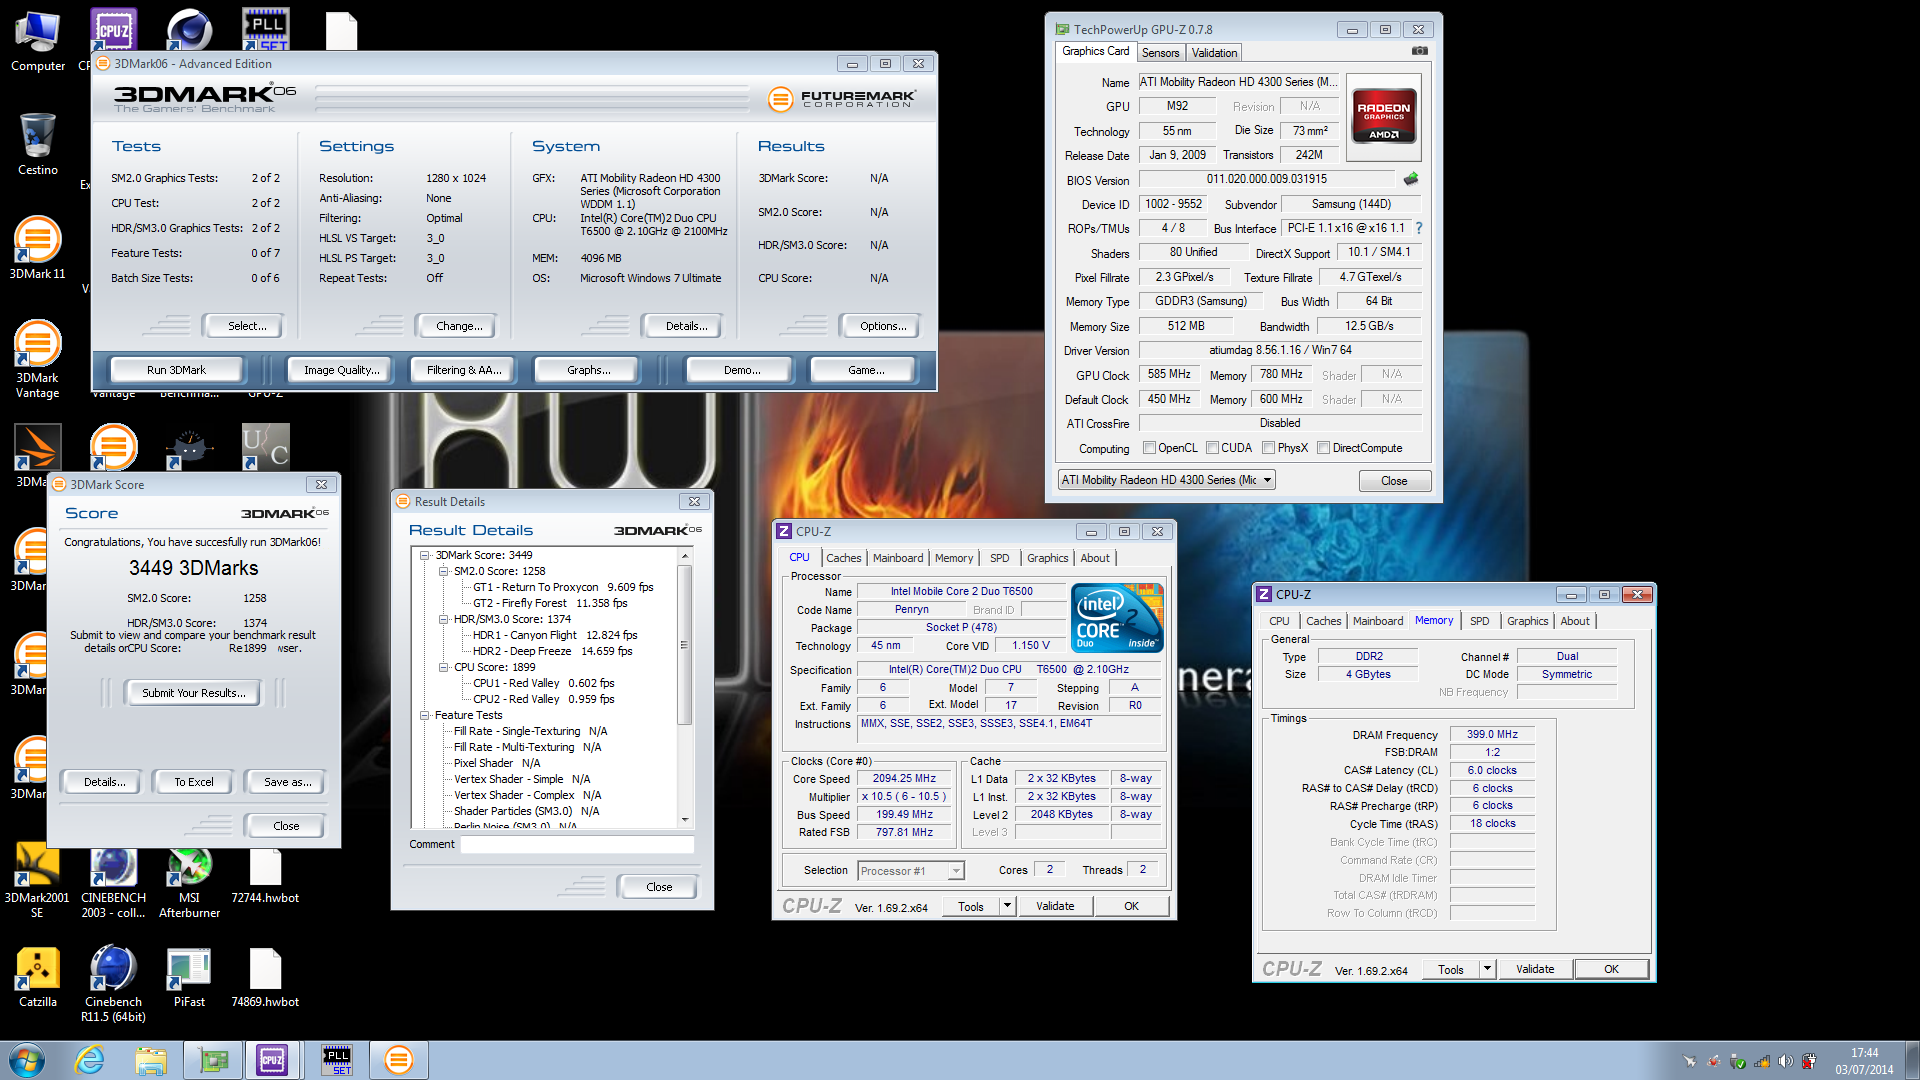Switch to GPU-Z via the taskbar icon

coord(212,1060)
